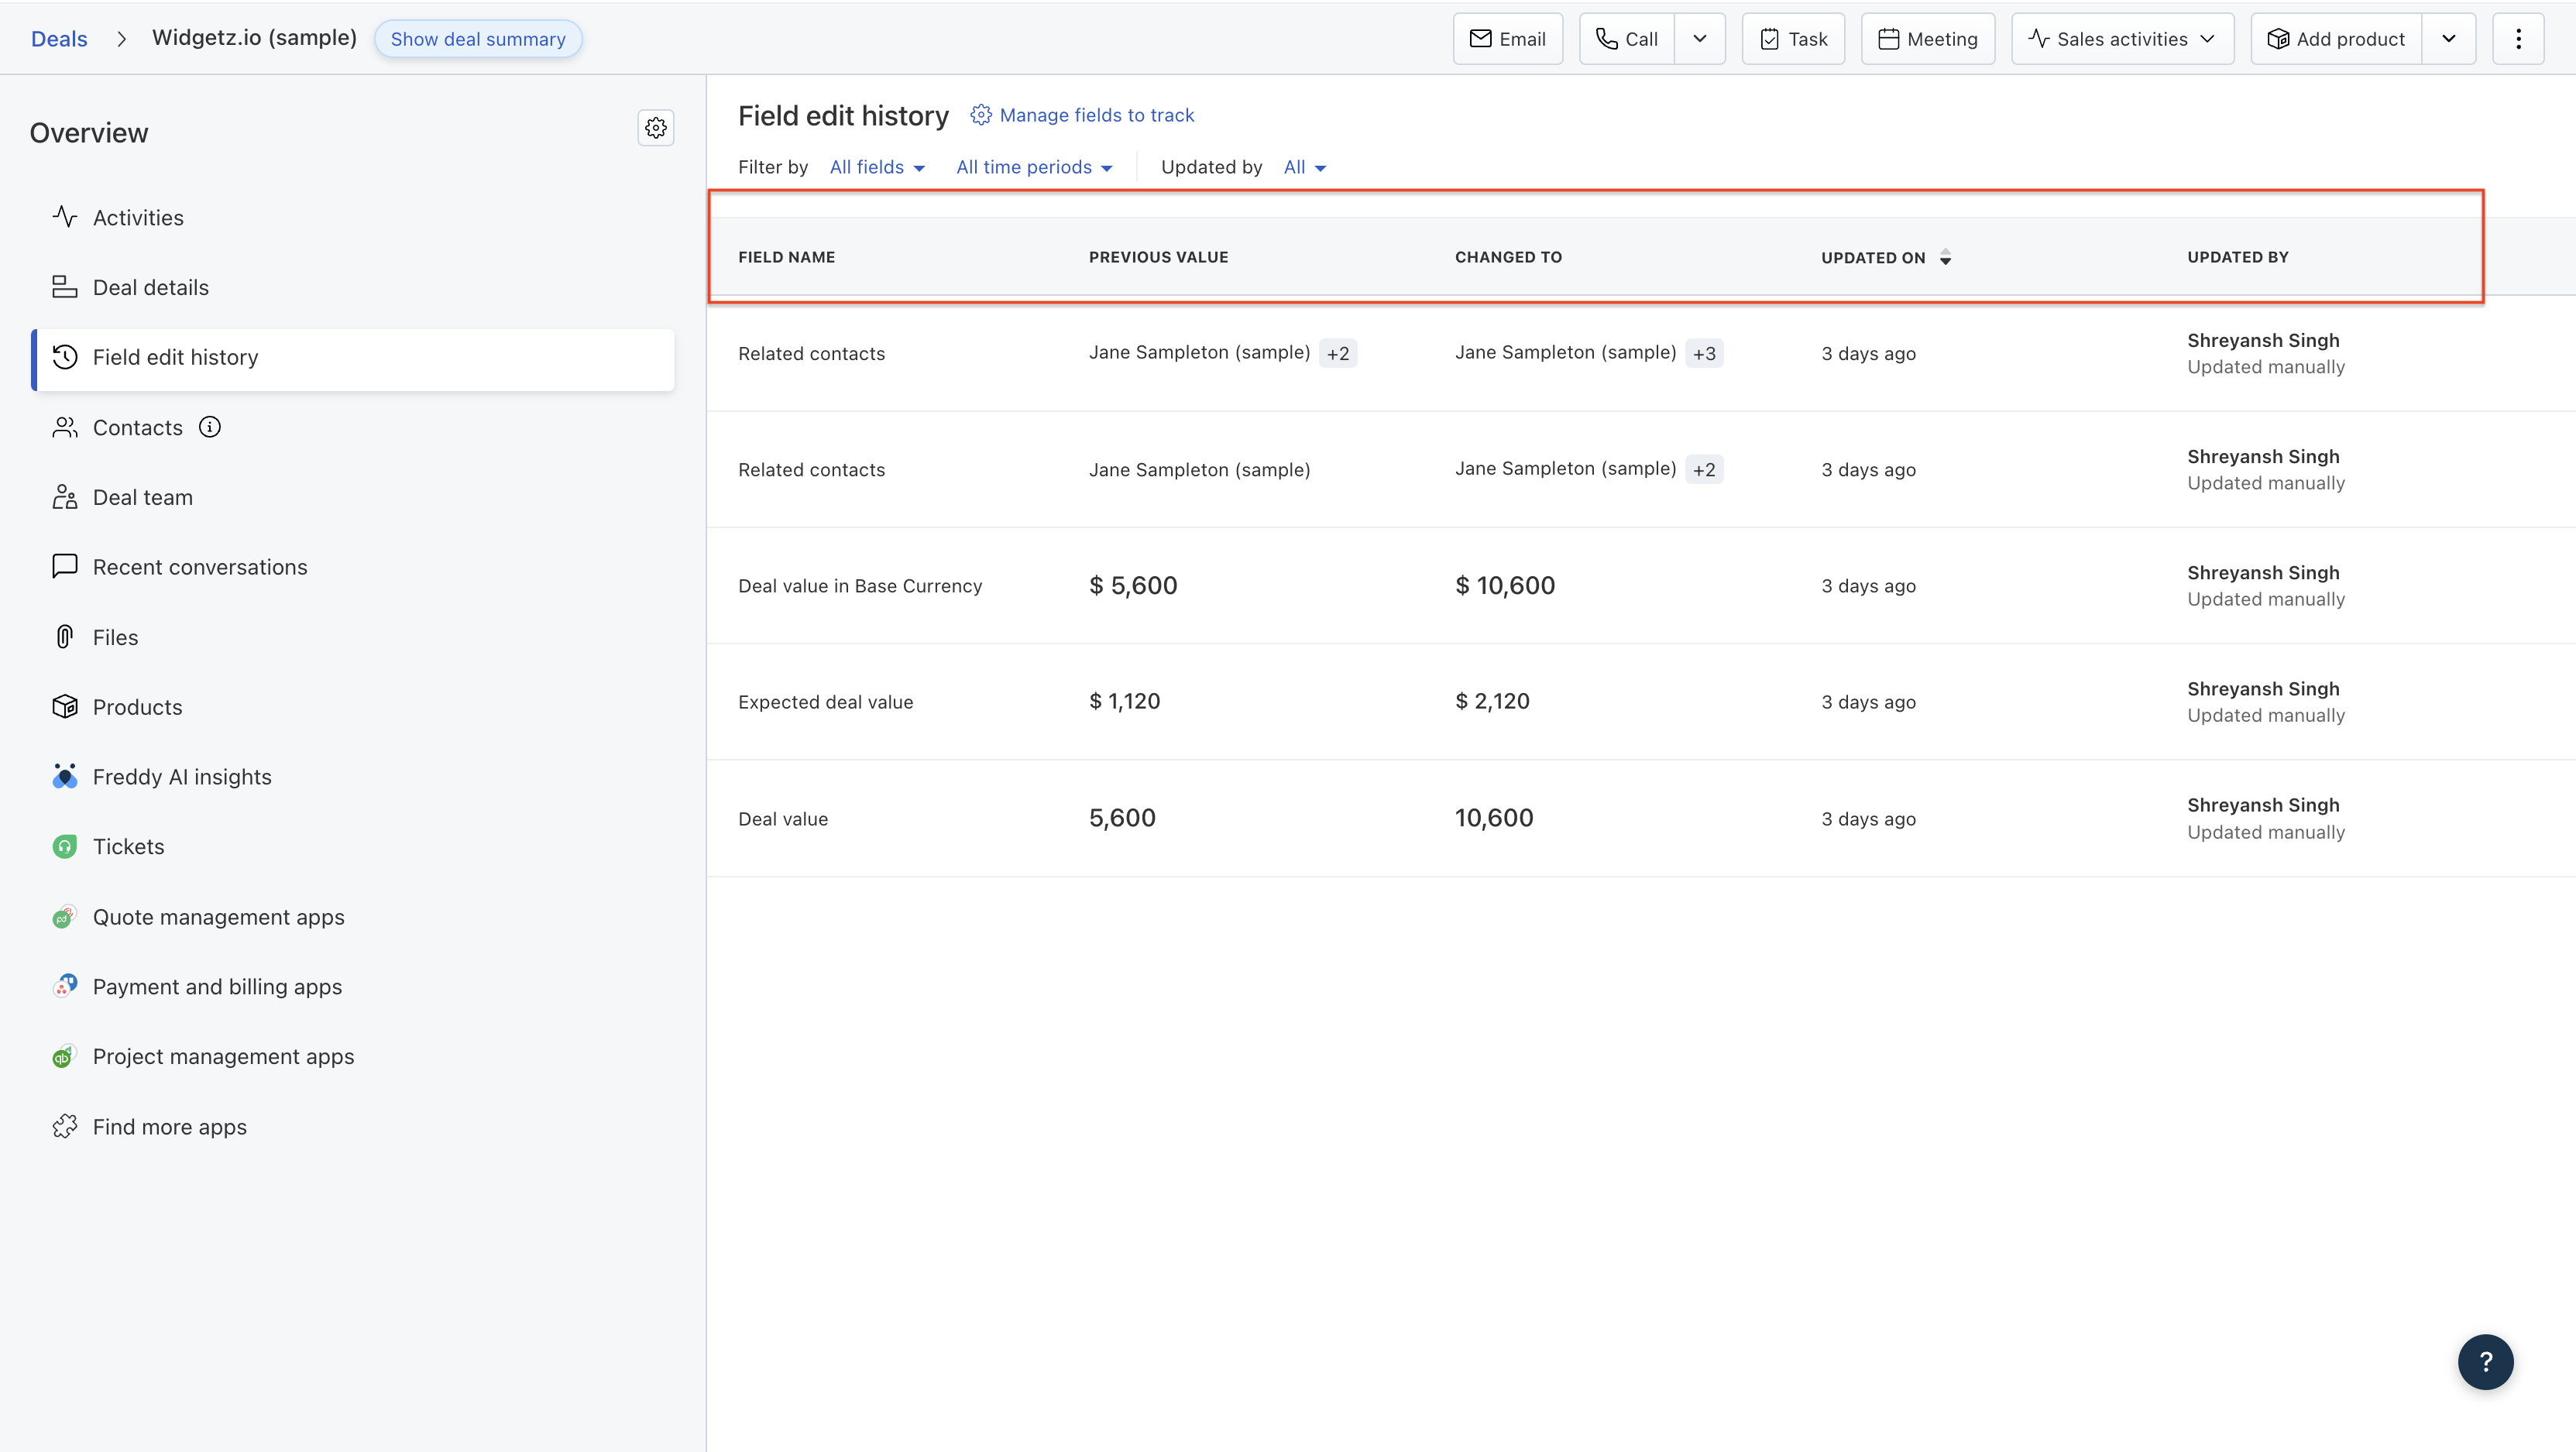Image resolution: width=2576 pixels, height=1452 pixels.
Task: Click the Show deal summary button
Action: [477, 39]
